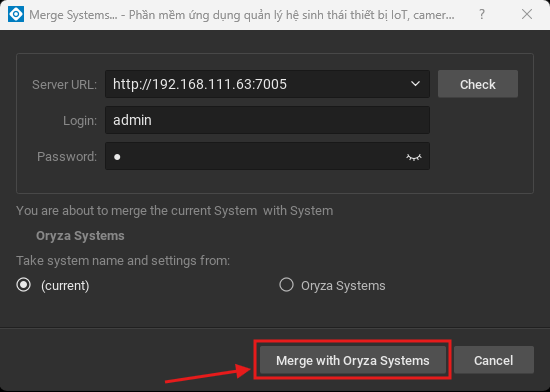The height and width of the screenshot is (392, 550).
Task: Select the (current) radio button
Action: 24,285
